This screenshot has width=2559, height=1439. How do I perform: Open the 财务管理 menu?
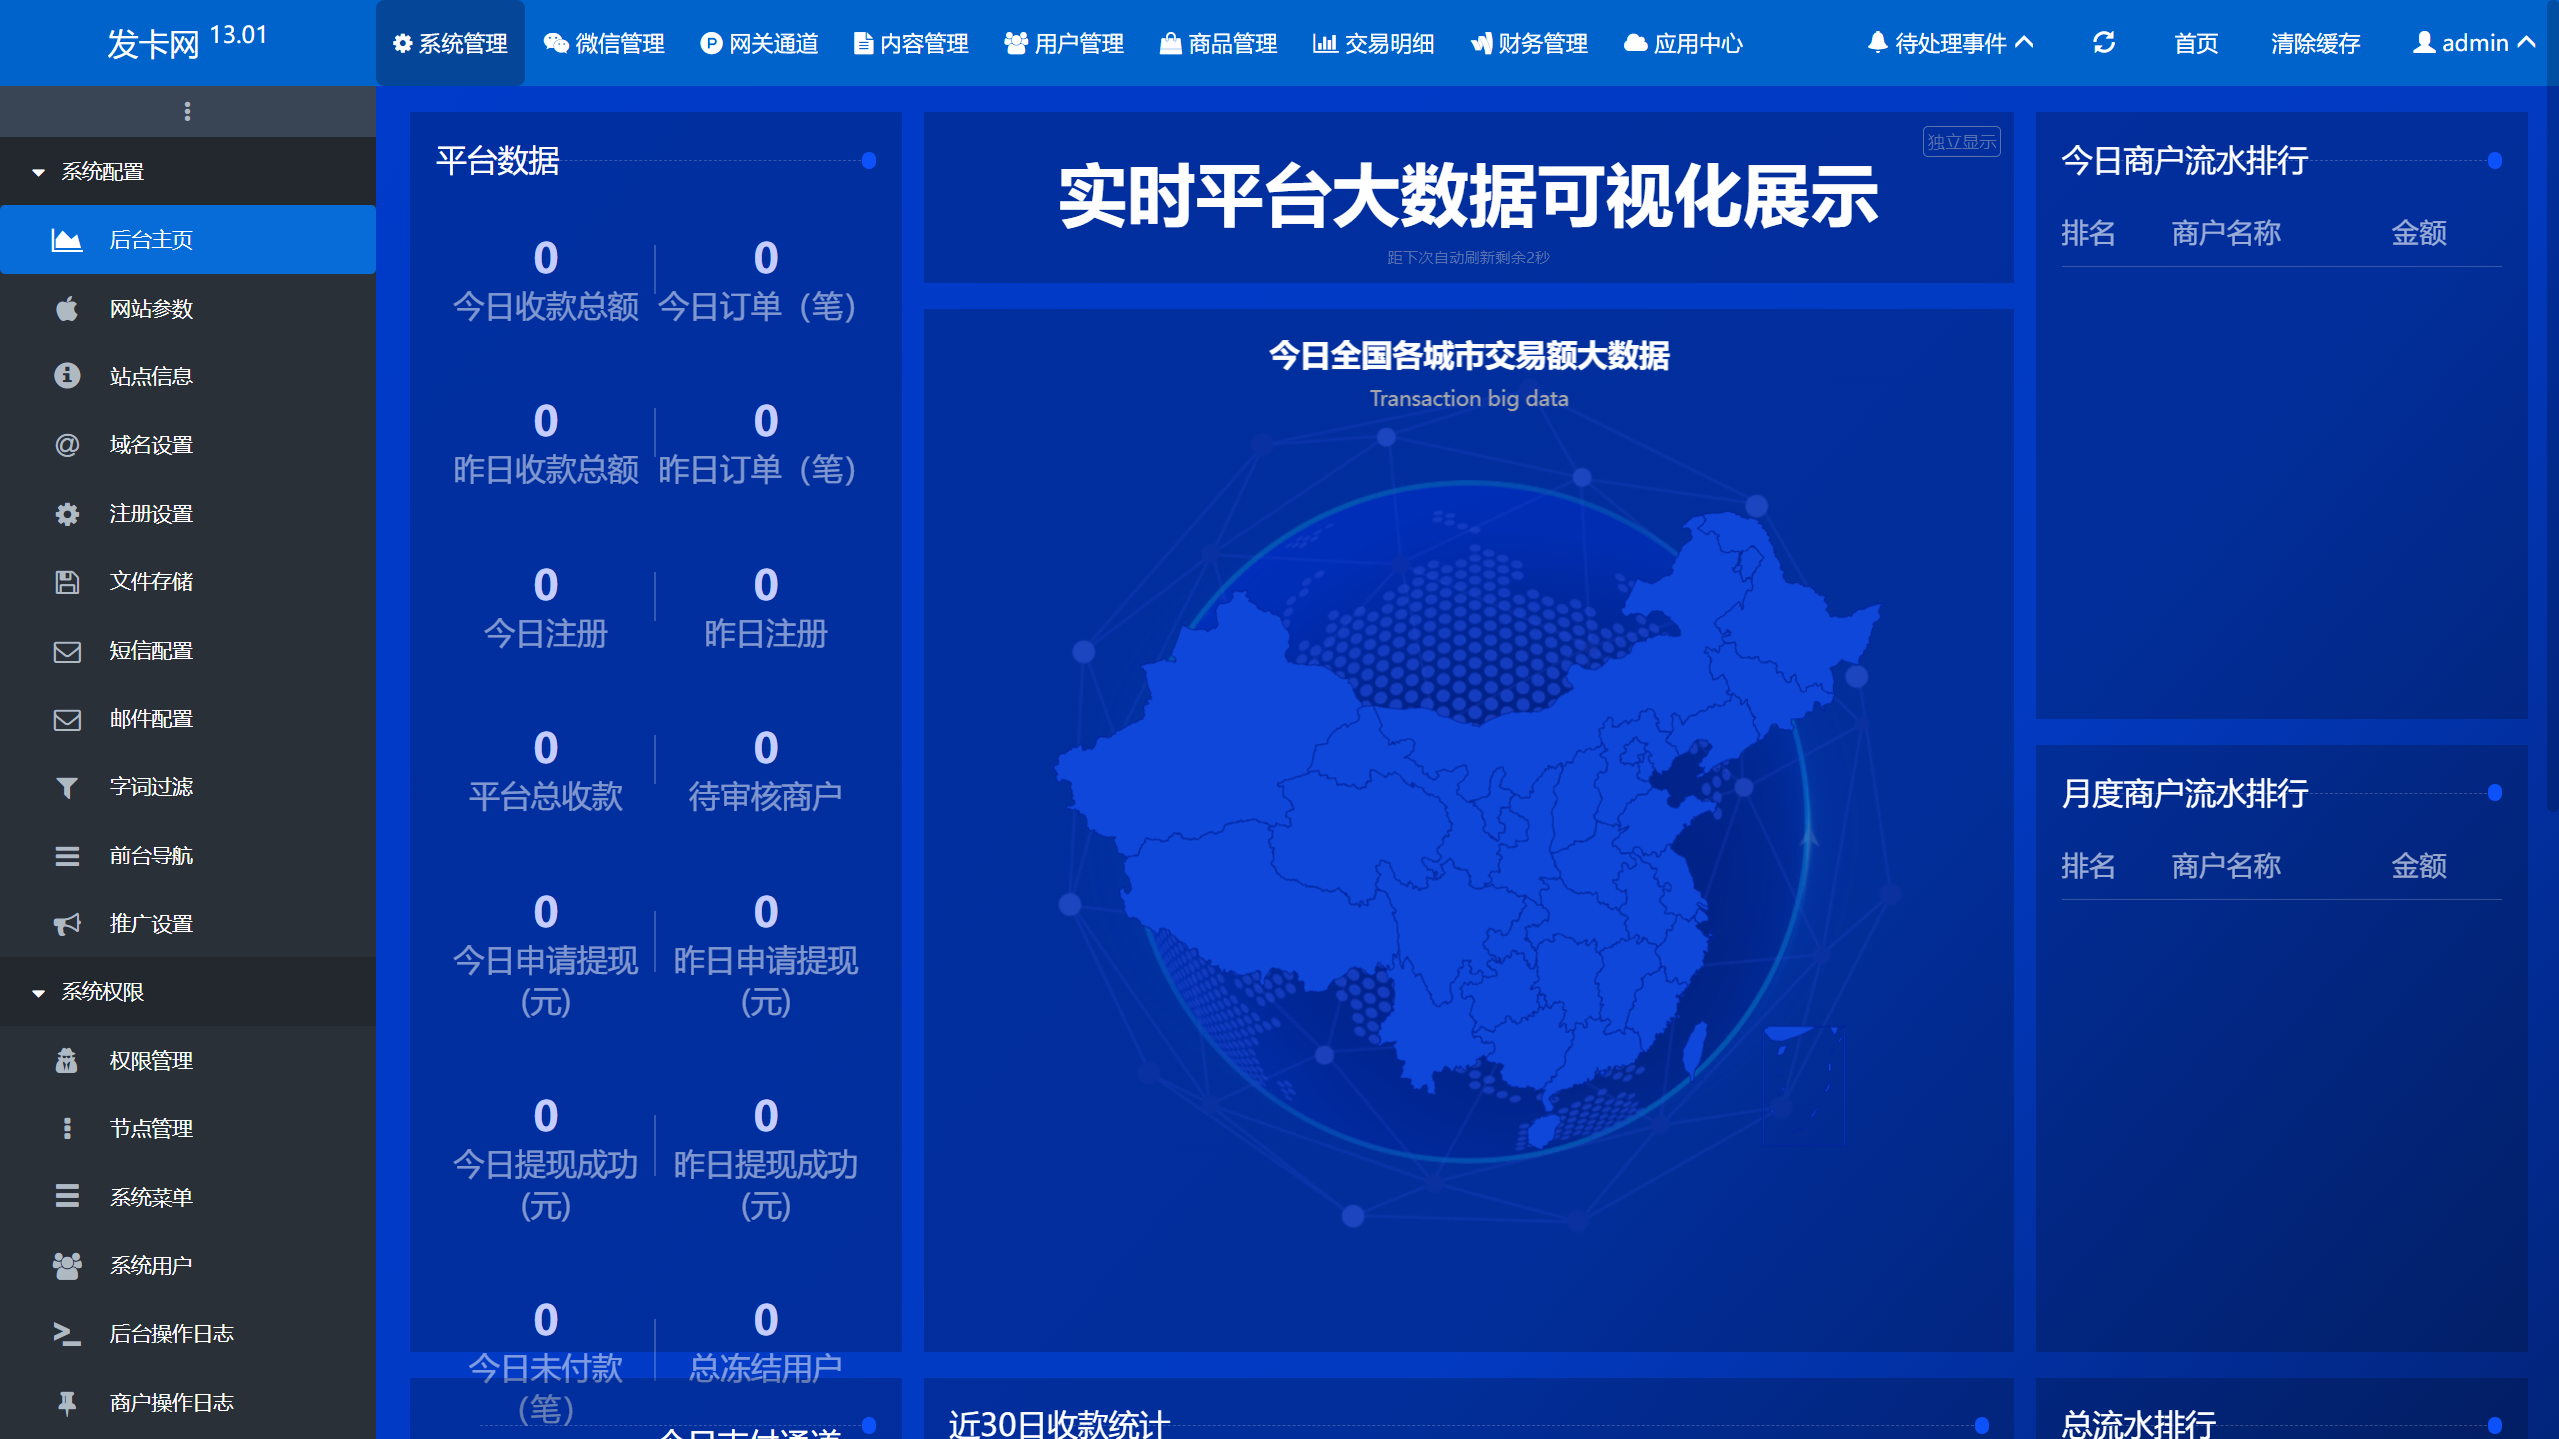[1528, 42]
